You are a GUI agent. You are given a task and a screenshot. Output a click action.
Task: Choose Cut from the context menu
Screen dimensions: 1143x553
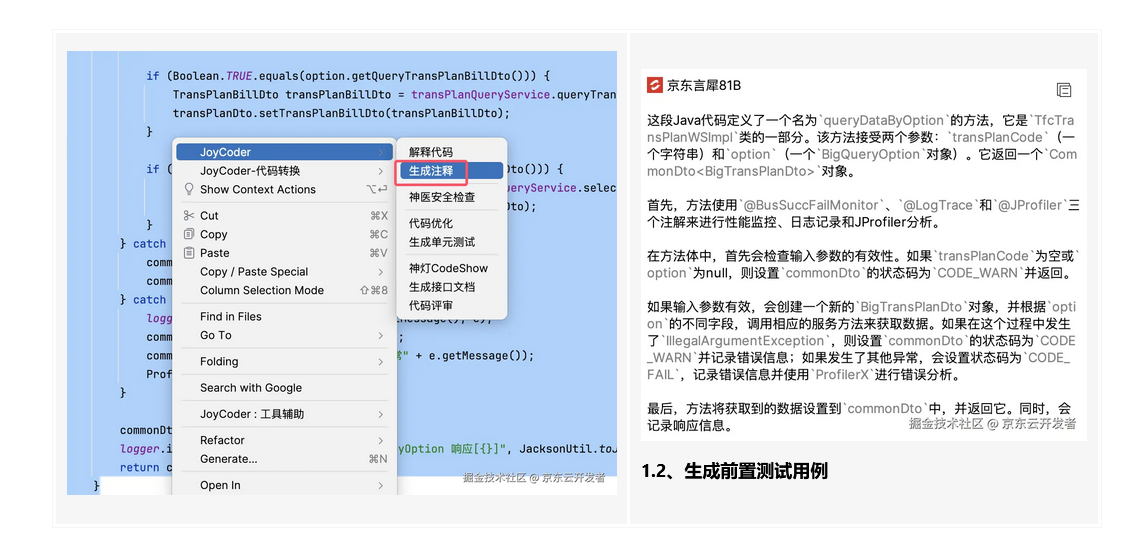tap(284, 216)
